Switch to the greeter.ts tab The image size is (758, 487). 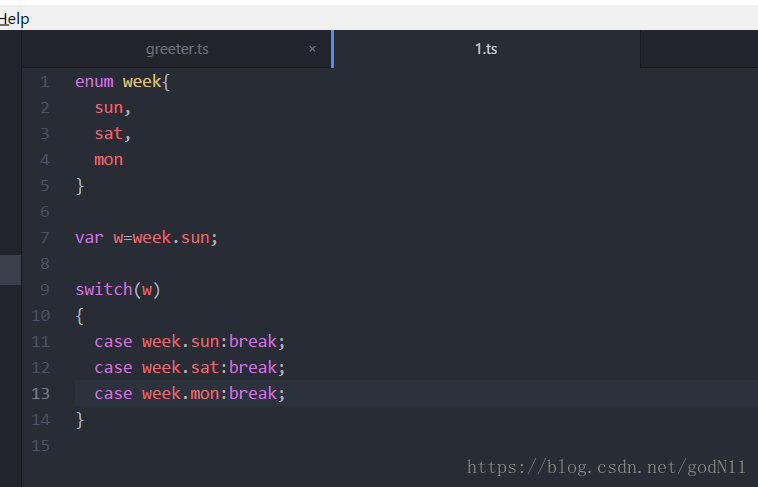(x=177, y=49)
